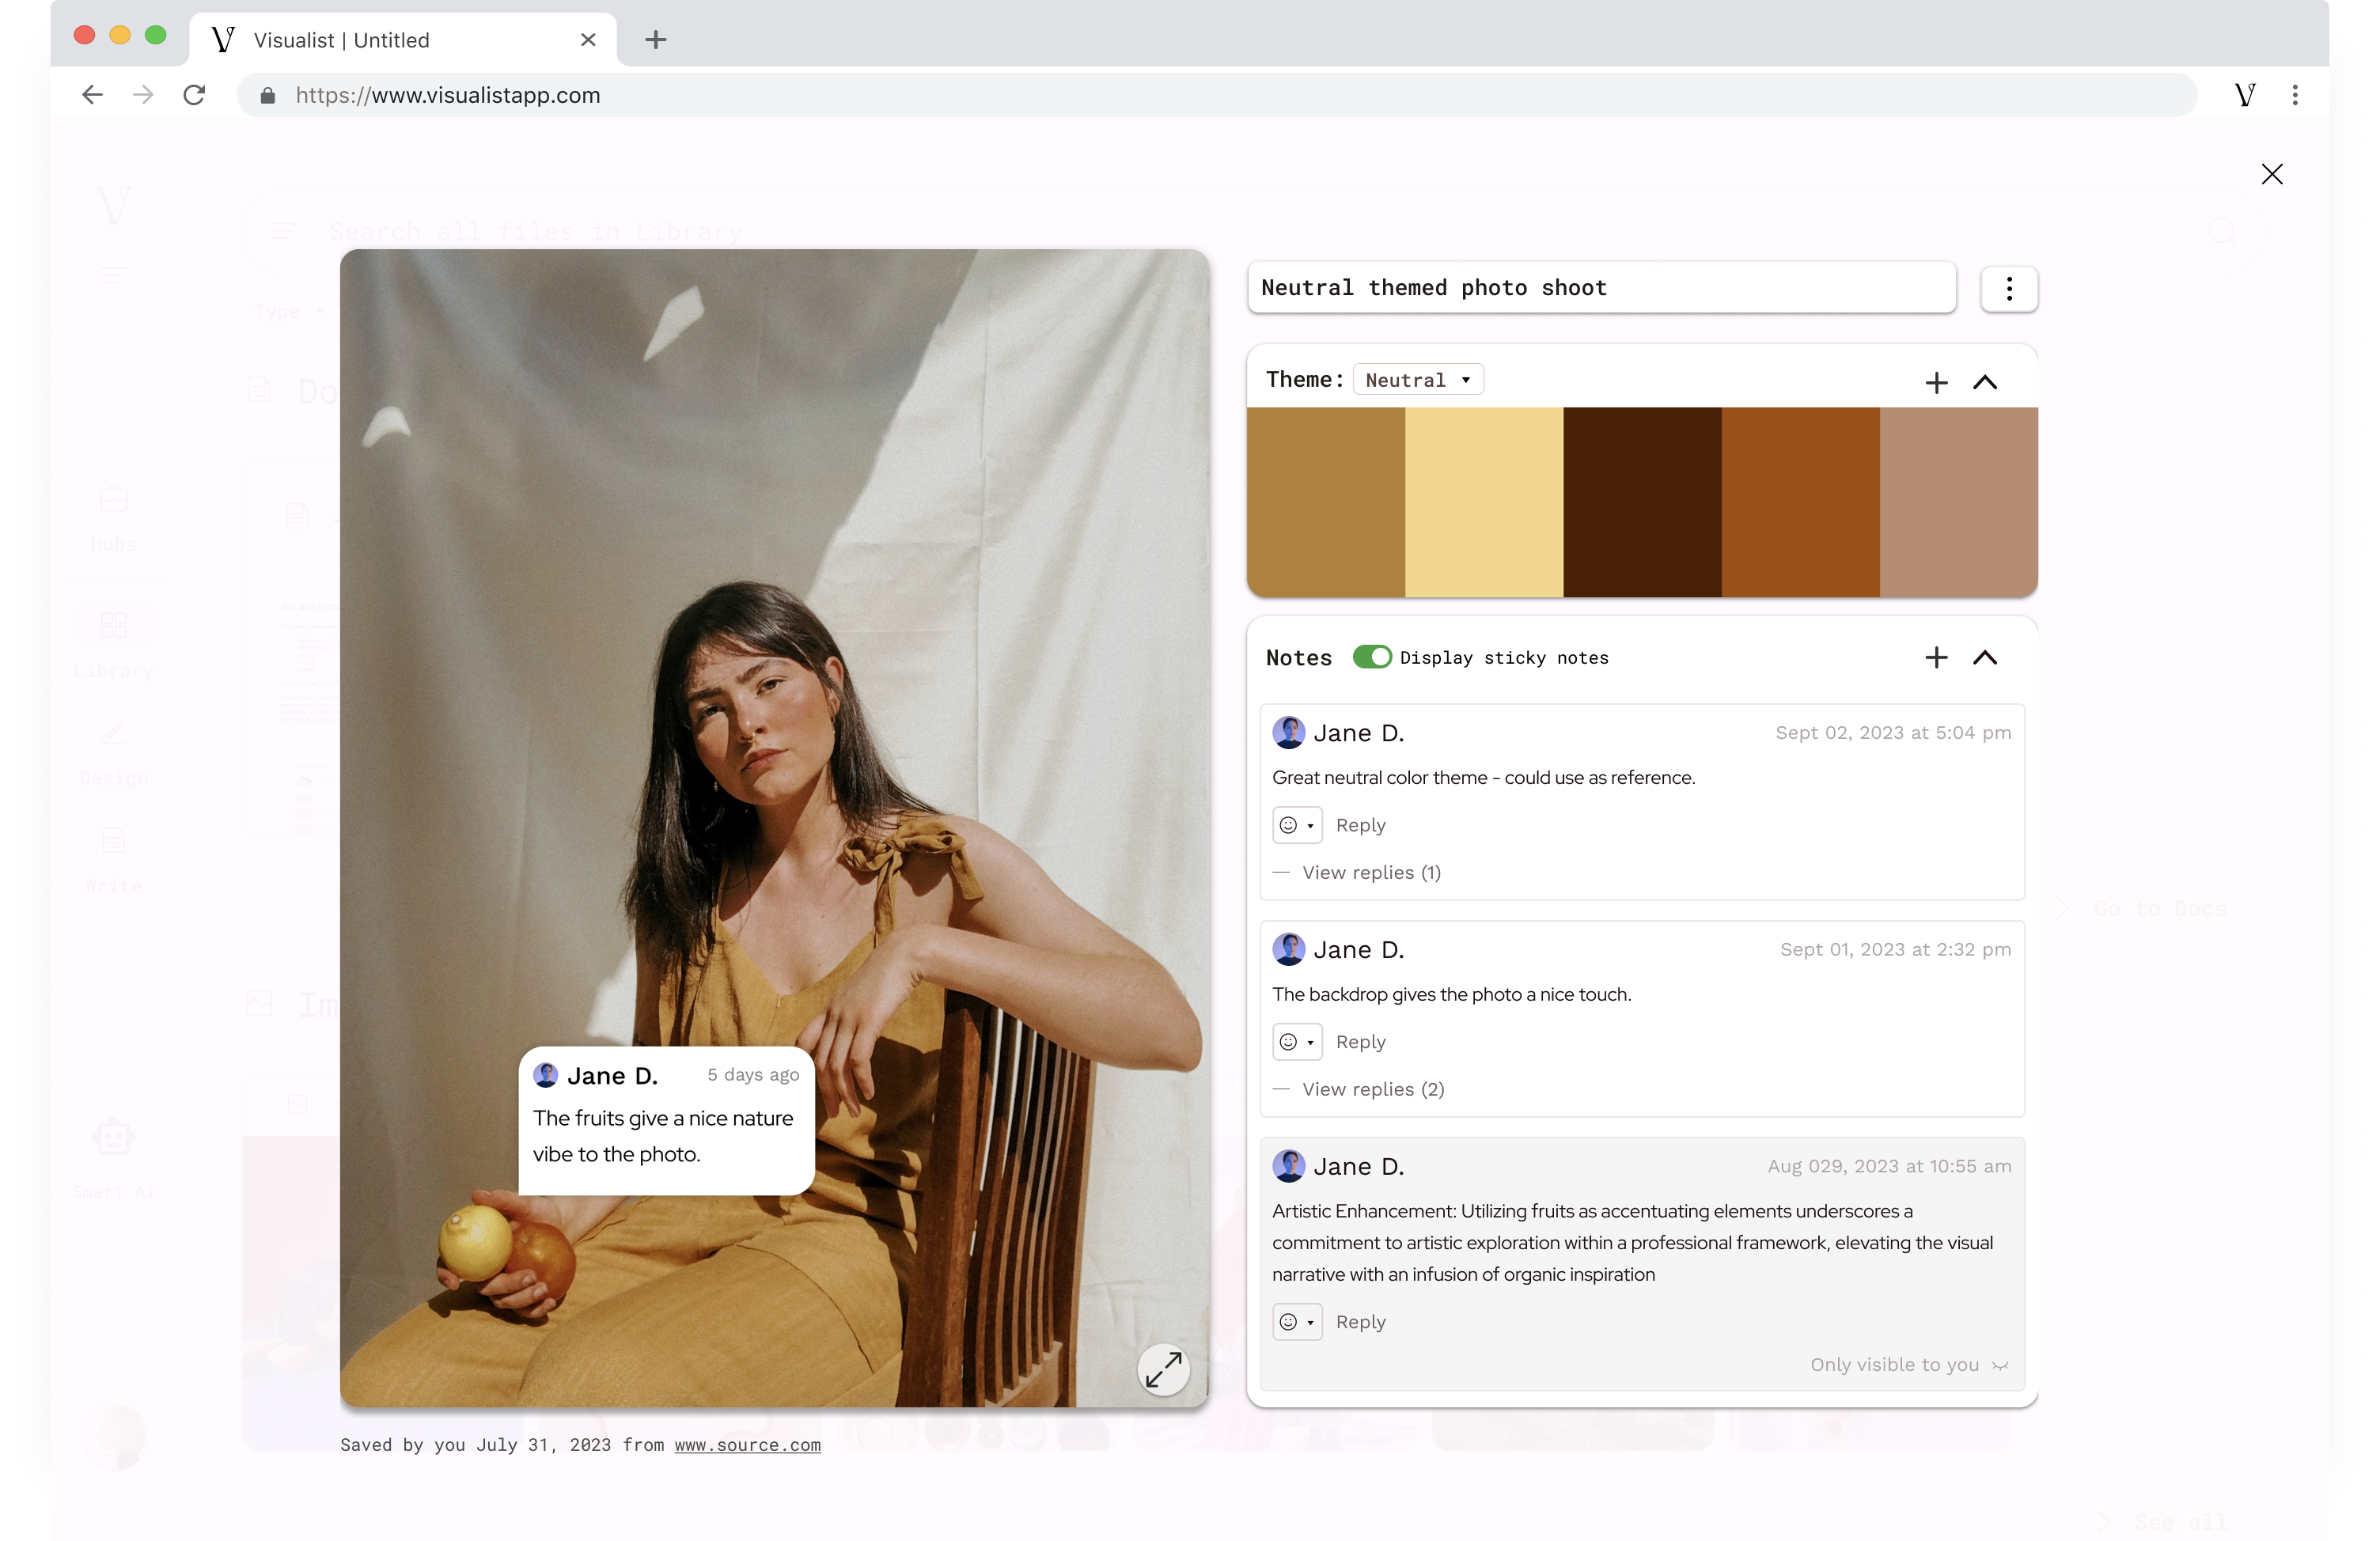Open browser menu with vertical dots
The image size is (2380, 1541).
2295,95
